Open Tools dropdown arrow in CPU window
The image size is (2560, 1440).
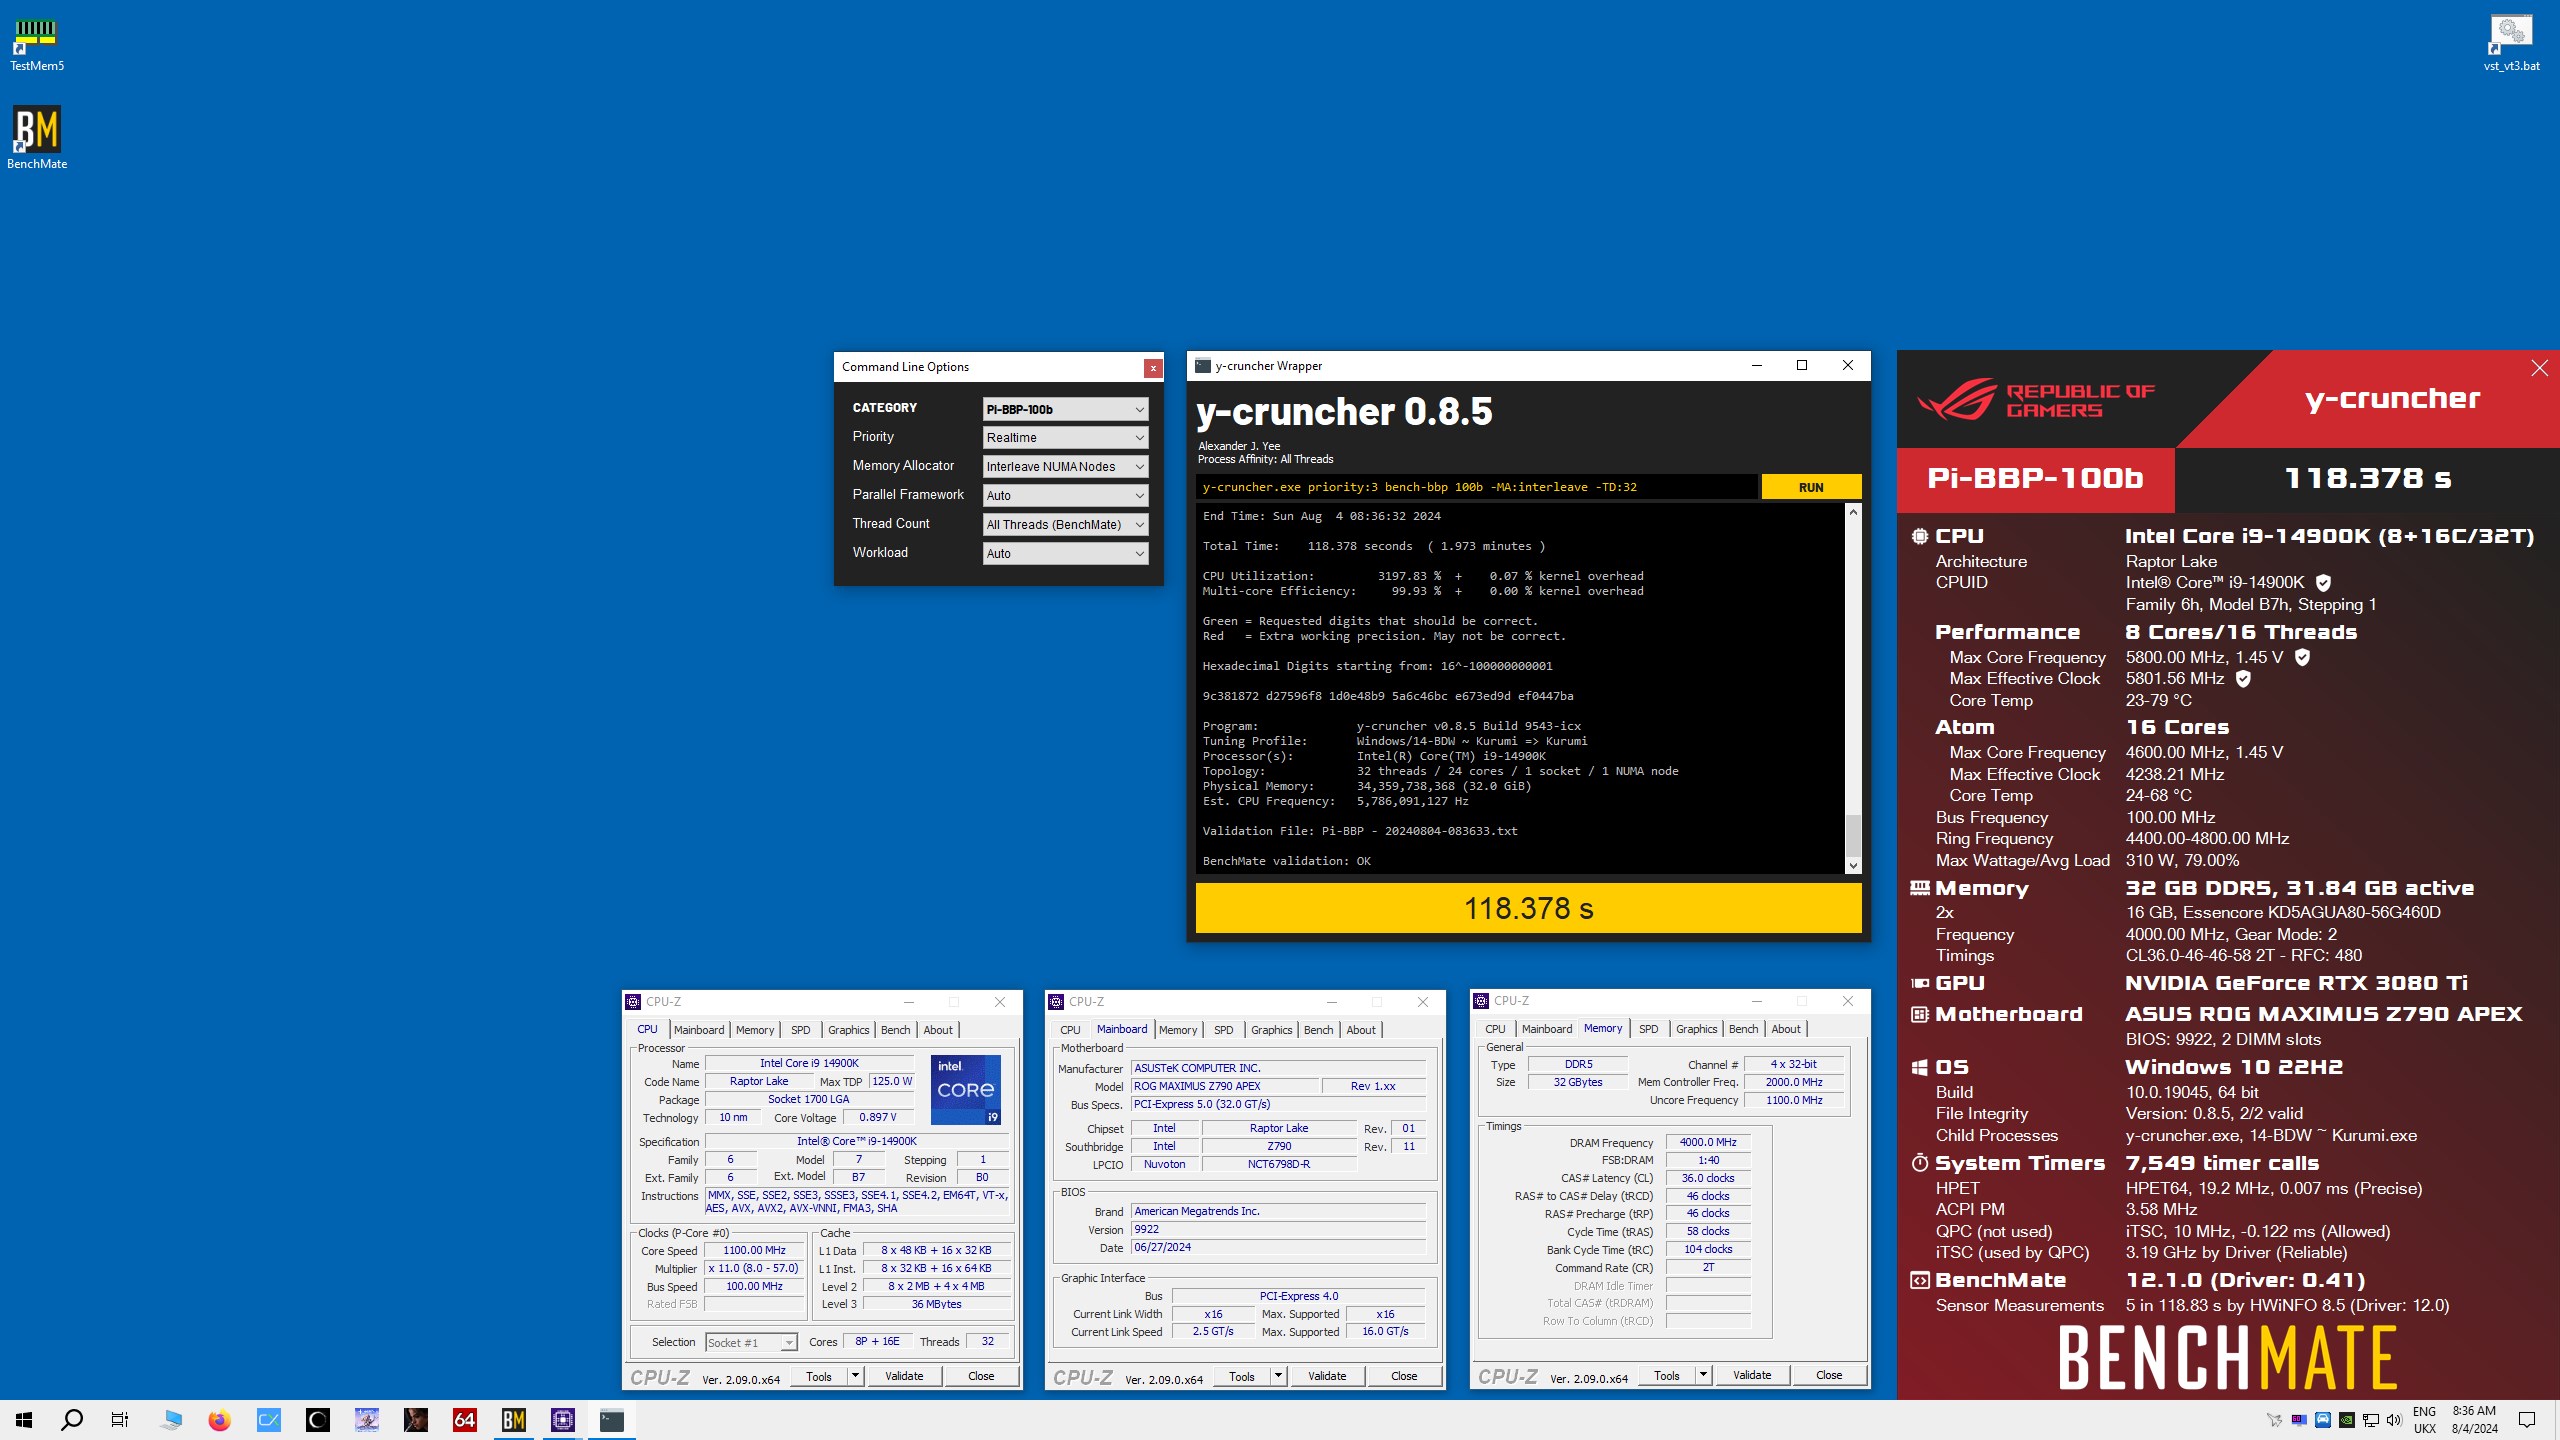click(x=855, y=1376)
